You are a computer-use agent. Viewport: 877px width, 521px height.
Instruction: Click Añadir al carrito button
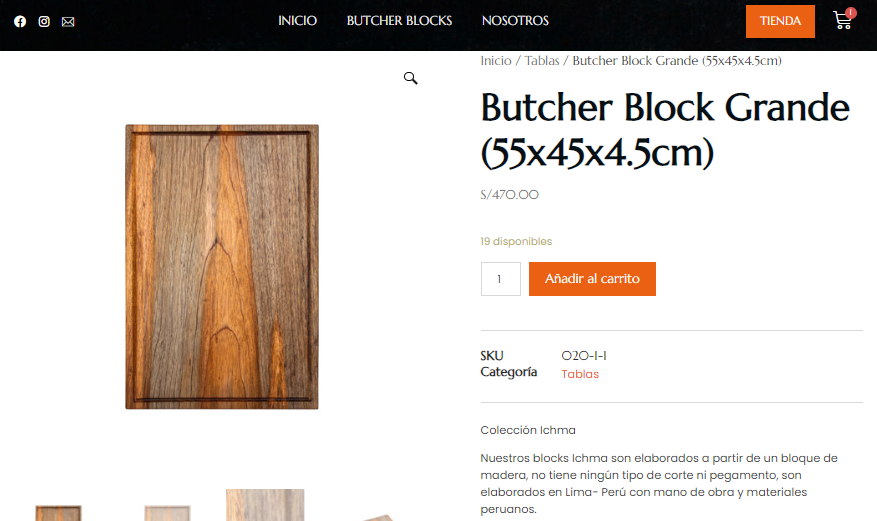coord(592,279)
